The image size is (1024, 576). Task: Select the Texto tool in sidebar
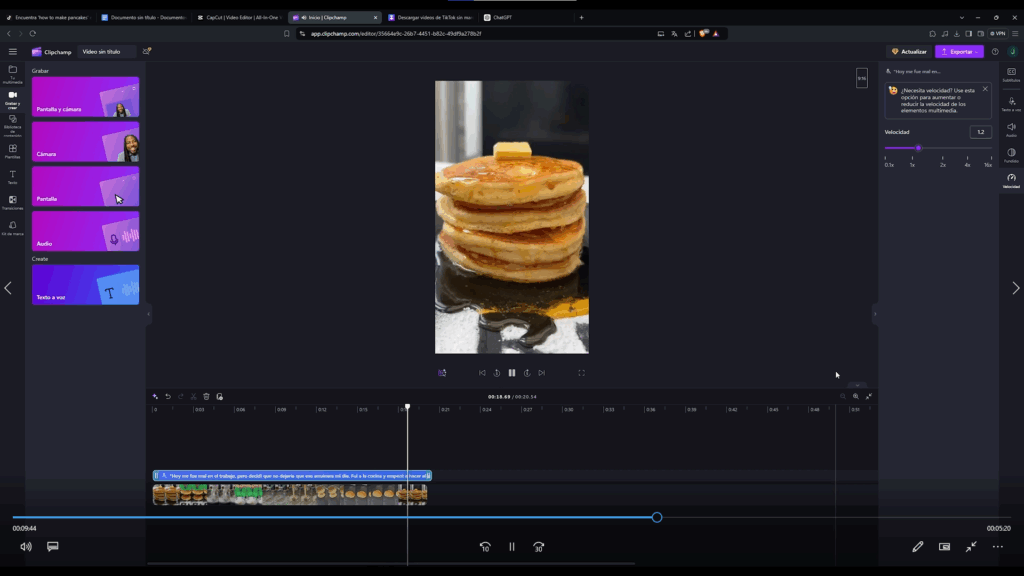13,177
